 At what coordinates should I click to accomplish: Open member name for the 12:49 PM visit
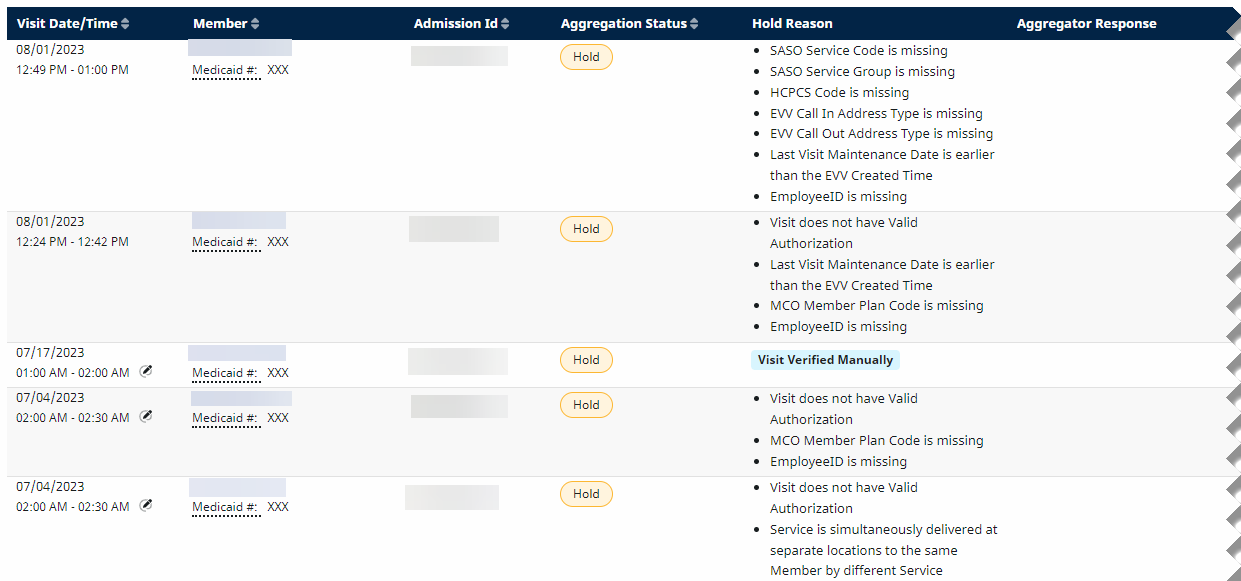240,48
